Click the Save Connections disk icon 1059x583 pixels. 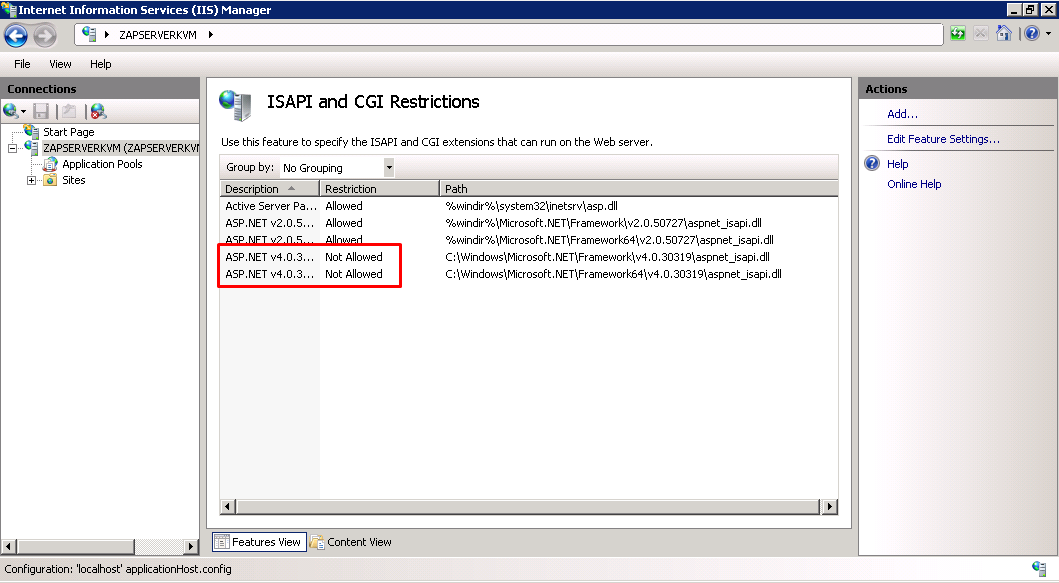point(40,110)
